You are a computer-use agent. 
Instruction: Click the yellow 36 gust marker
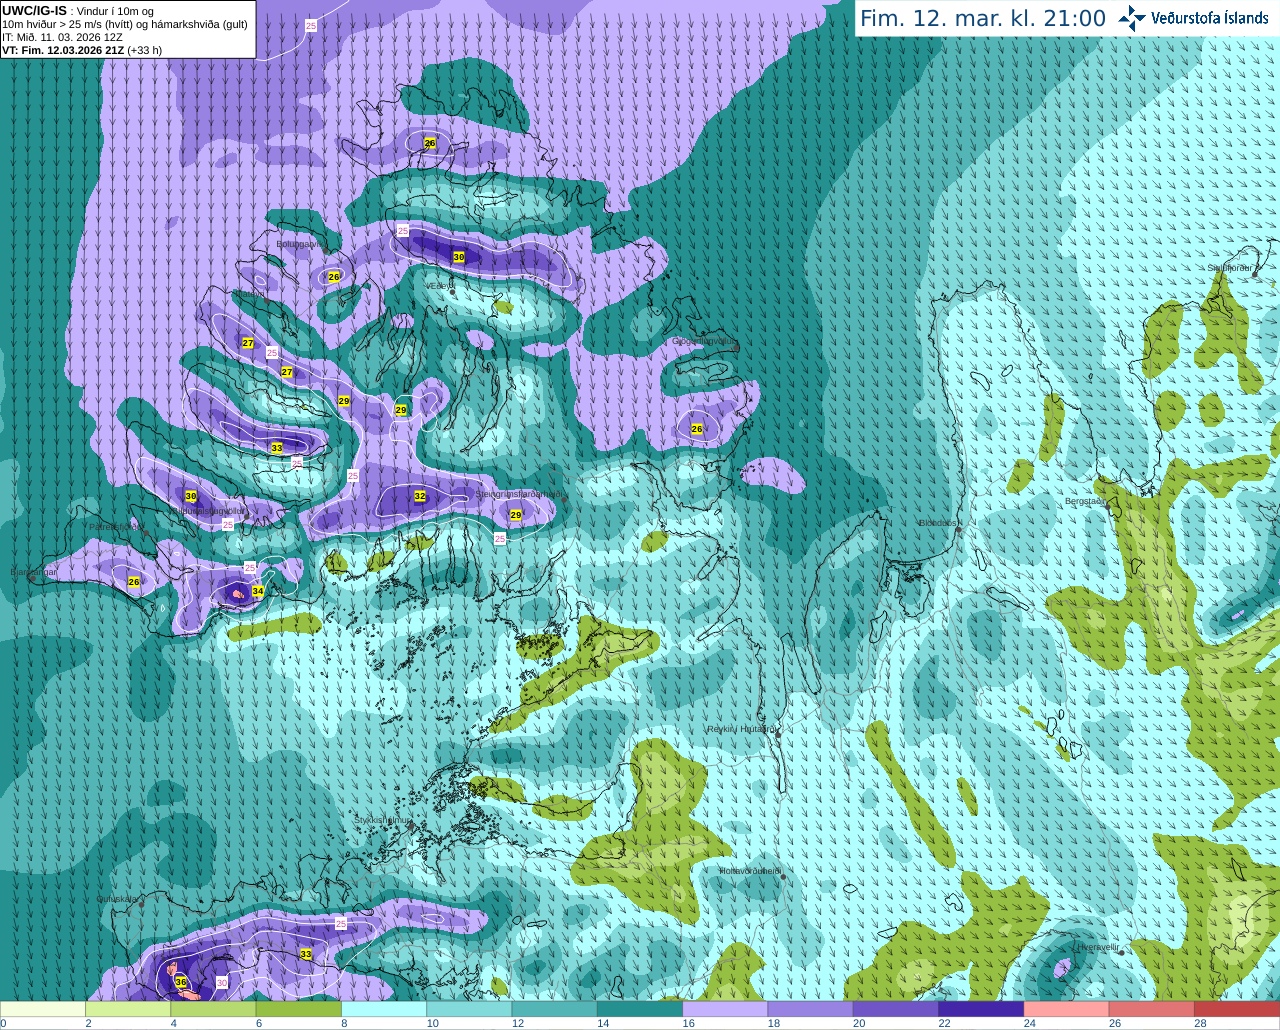(x=181, y=982)
